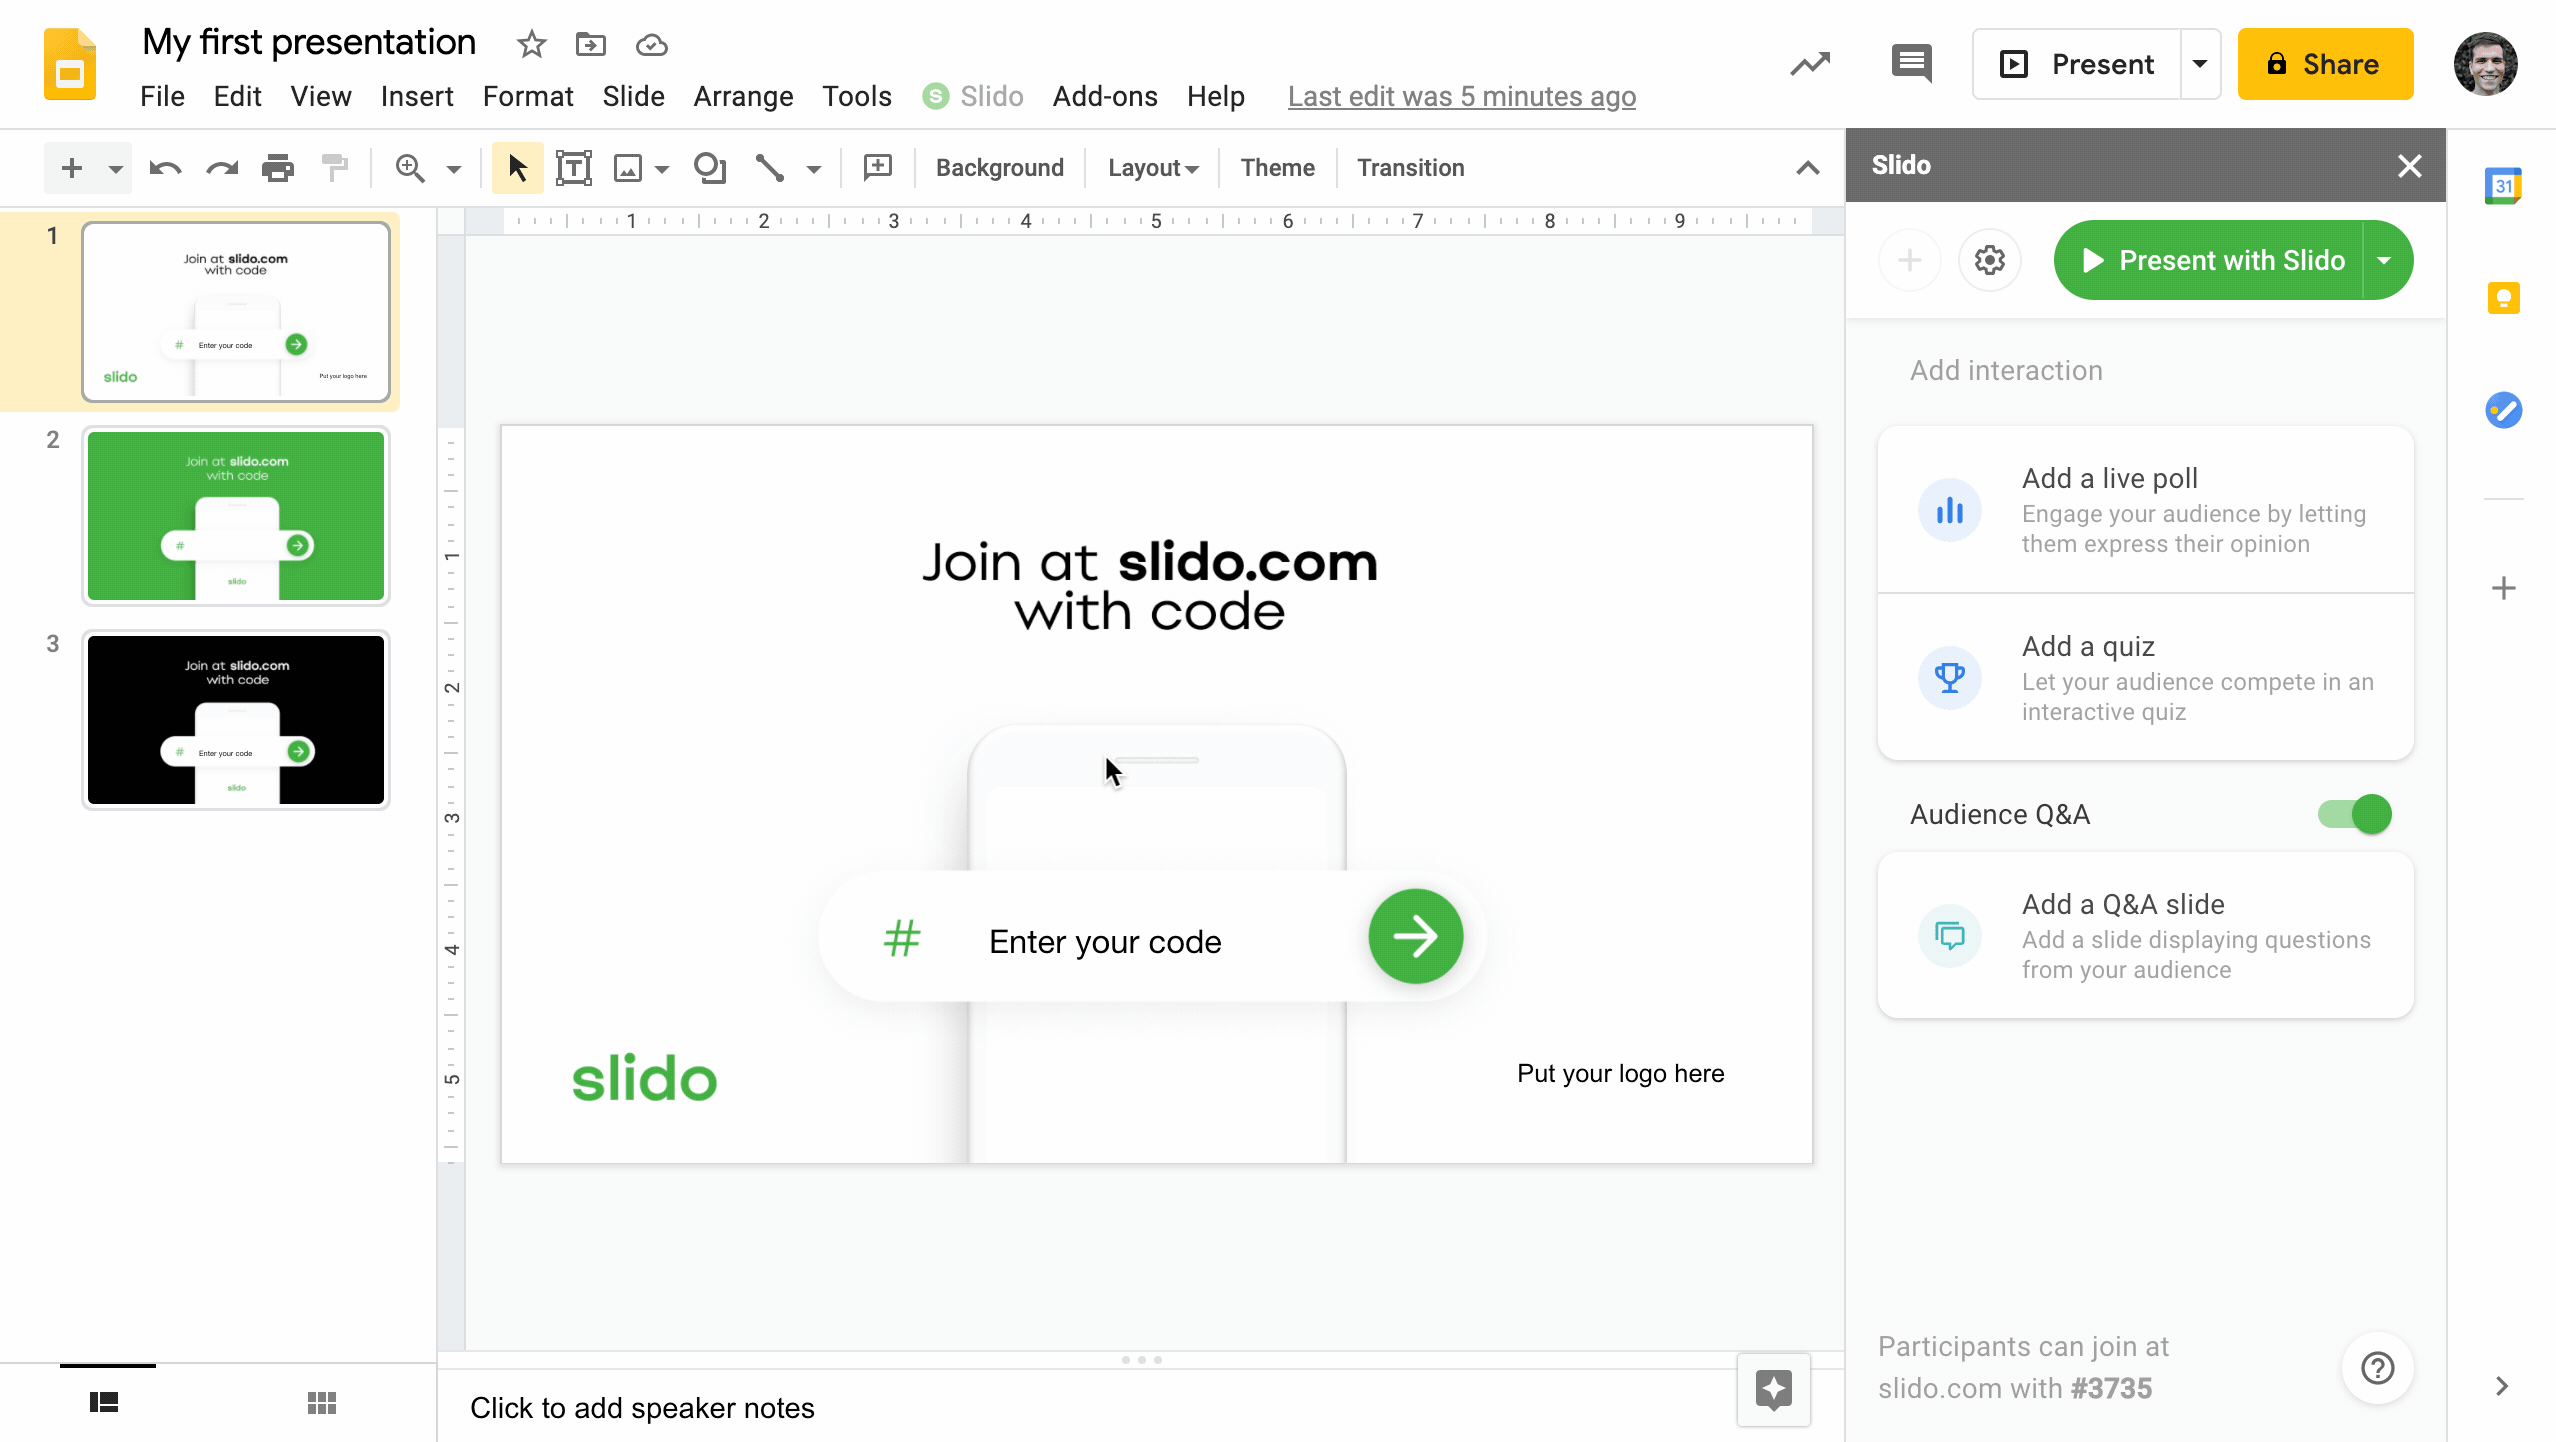Switch to grid view
This screenshot has height=1442, width=2556.
pyautogui.click(x=321, y=1403)
